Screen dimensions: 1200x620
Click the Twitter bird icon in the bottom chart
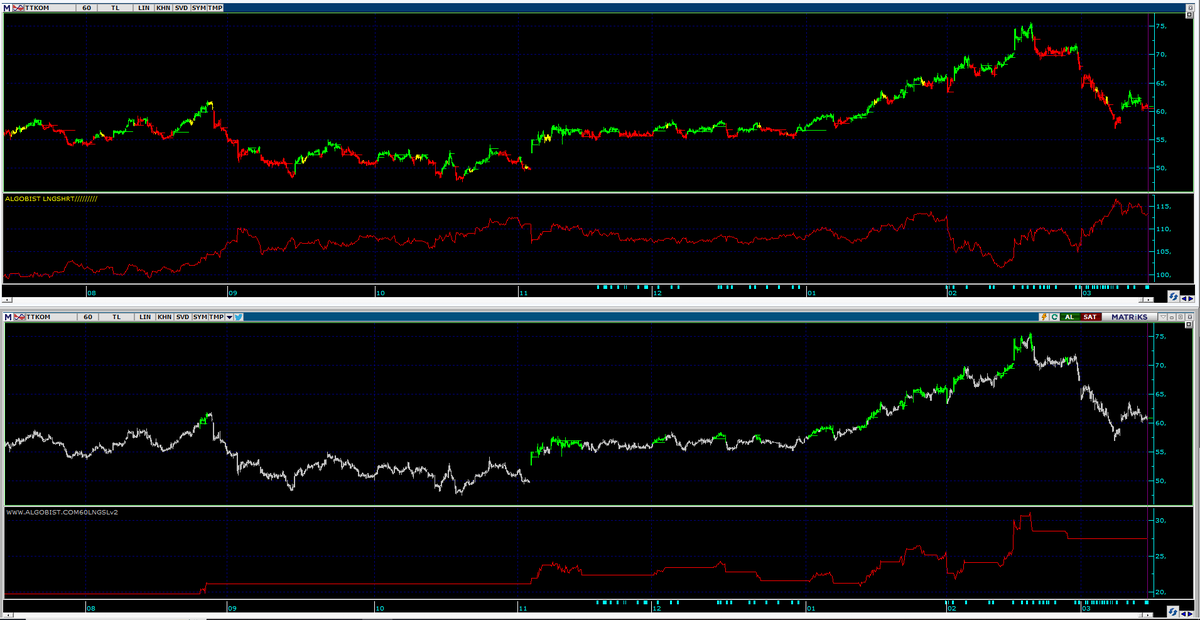[x=238, y=317]
